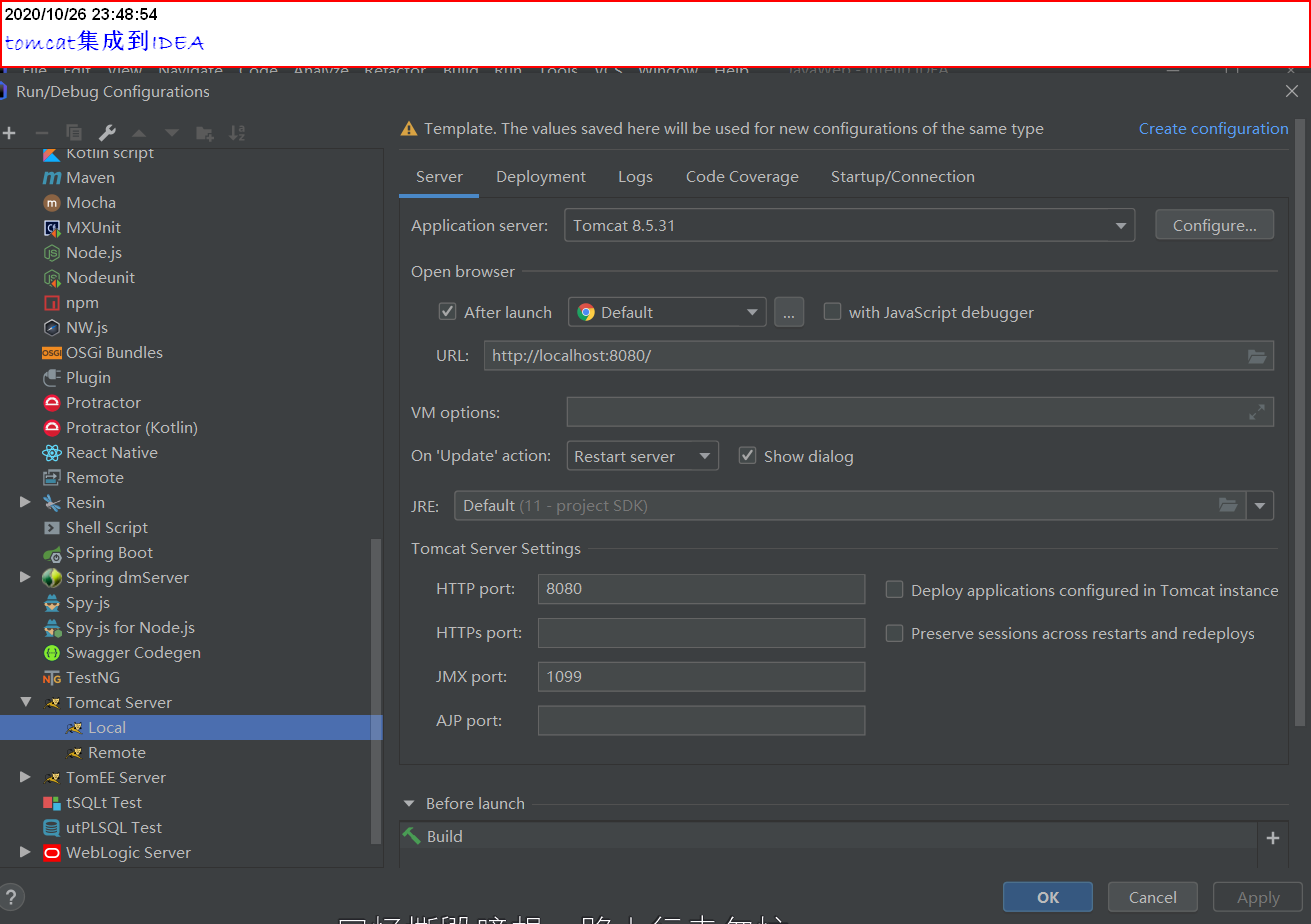Click Cancel button
This screenshot has width=1311, height=924.
point(1153,897)
